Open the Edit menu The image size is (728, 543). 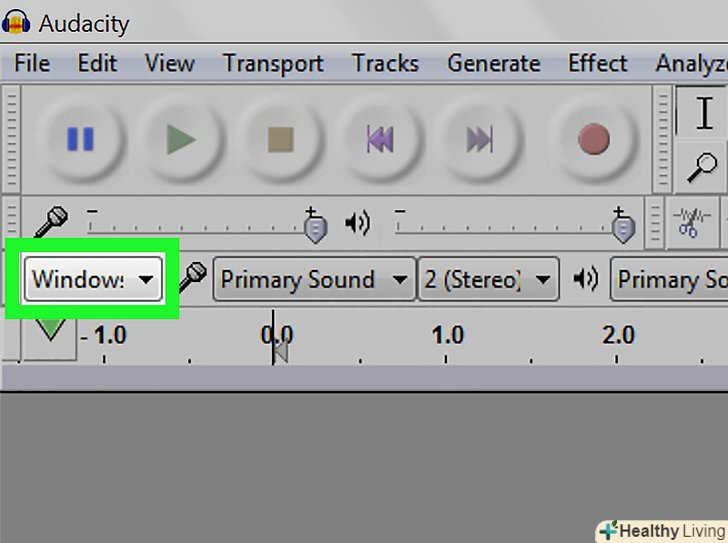point(97,63)
